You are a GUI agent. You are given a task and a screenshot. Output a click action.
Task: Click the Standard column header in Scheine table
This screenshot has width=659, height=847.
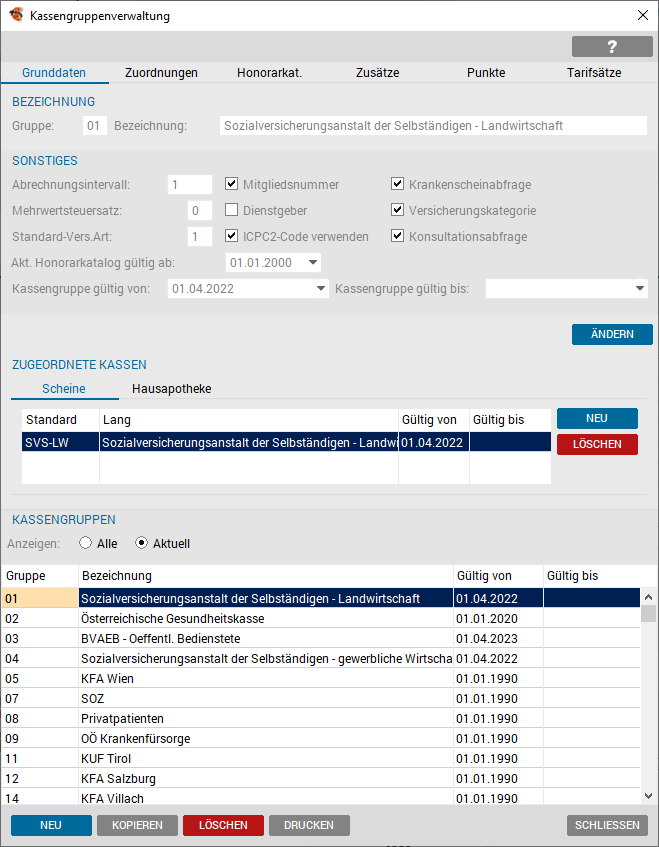(60, 420)
